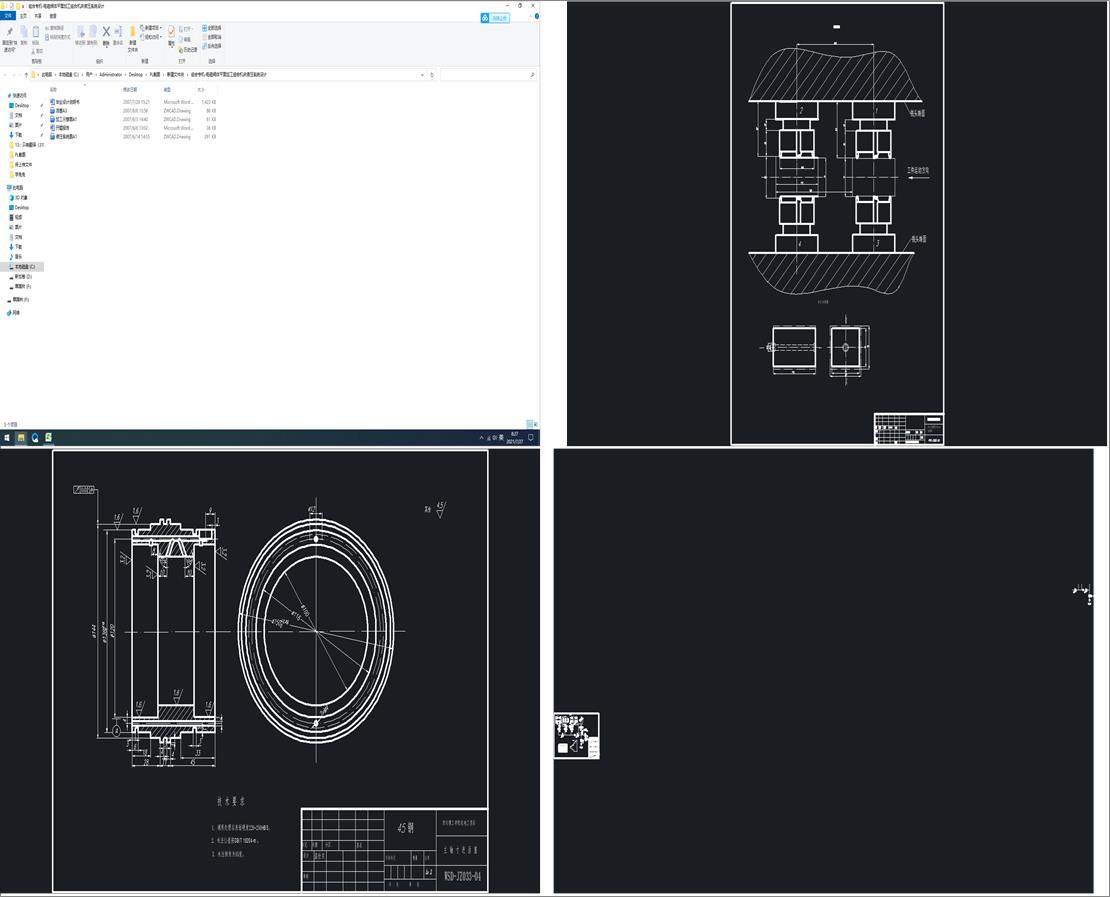Switch to large icons view via status bar
Image resolution: width=1110 pixels, height=897 pixels.
pyautogui.click(x=535, y=424)
